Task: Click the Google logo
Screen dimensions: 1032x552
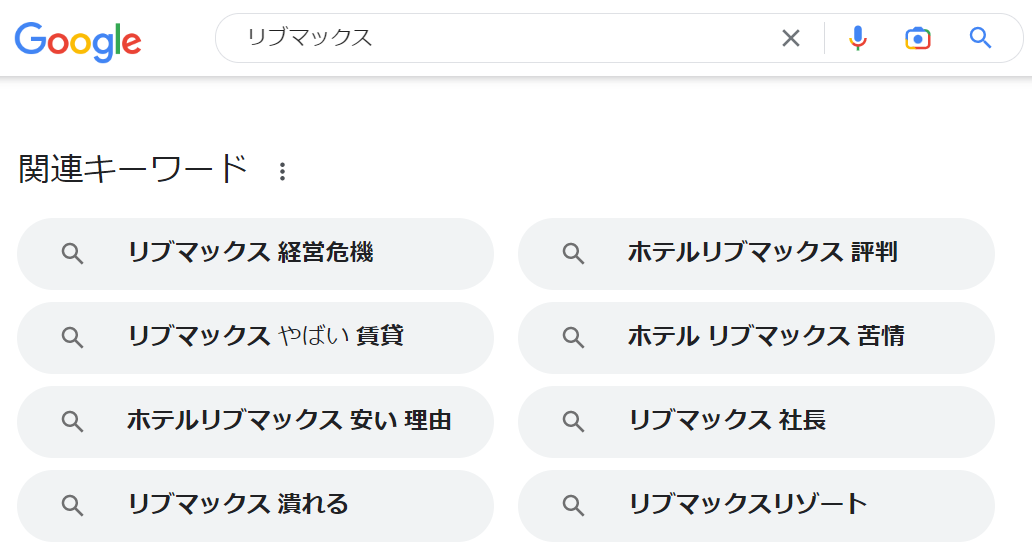Action: click(x=78, y=39)
